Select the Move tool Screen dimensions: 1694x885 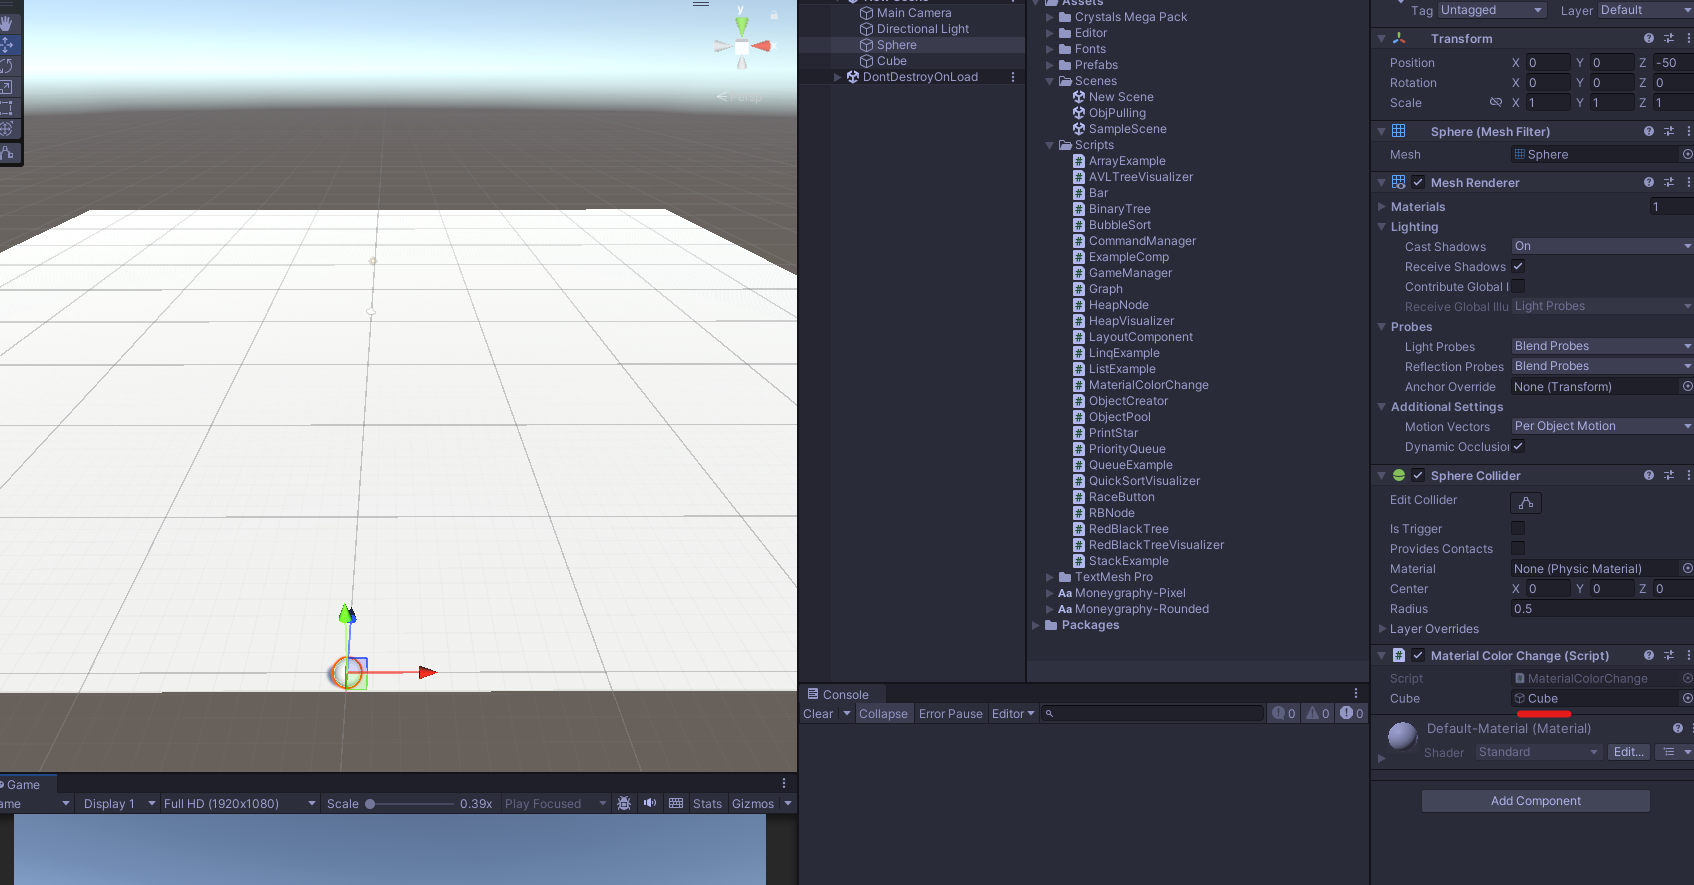tap(6, 45)
